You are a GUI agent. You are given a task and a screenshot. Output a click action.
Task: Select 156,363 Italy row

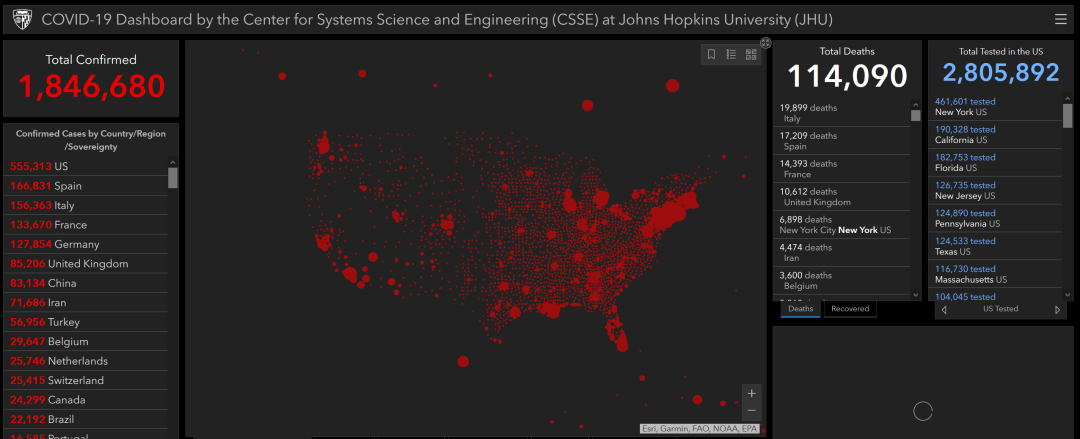point(85,205)
